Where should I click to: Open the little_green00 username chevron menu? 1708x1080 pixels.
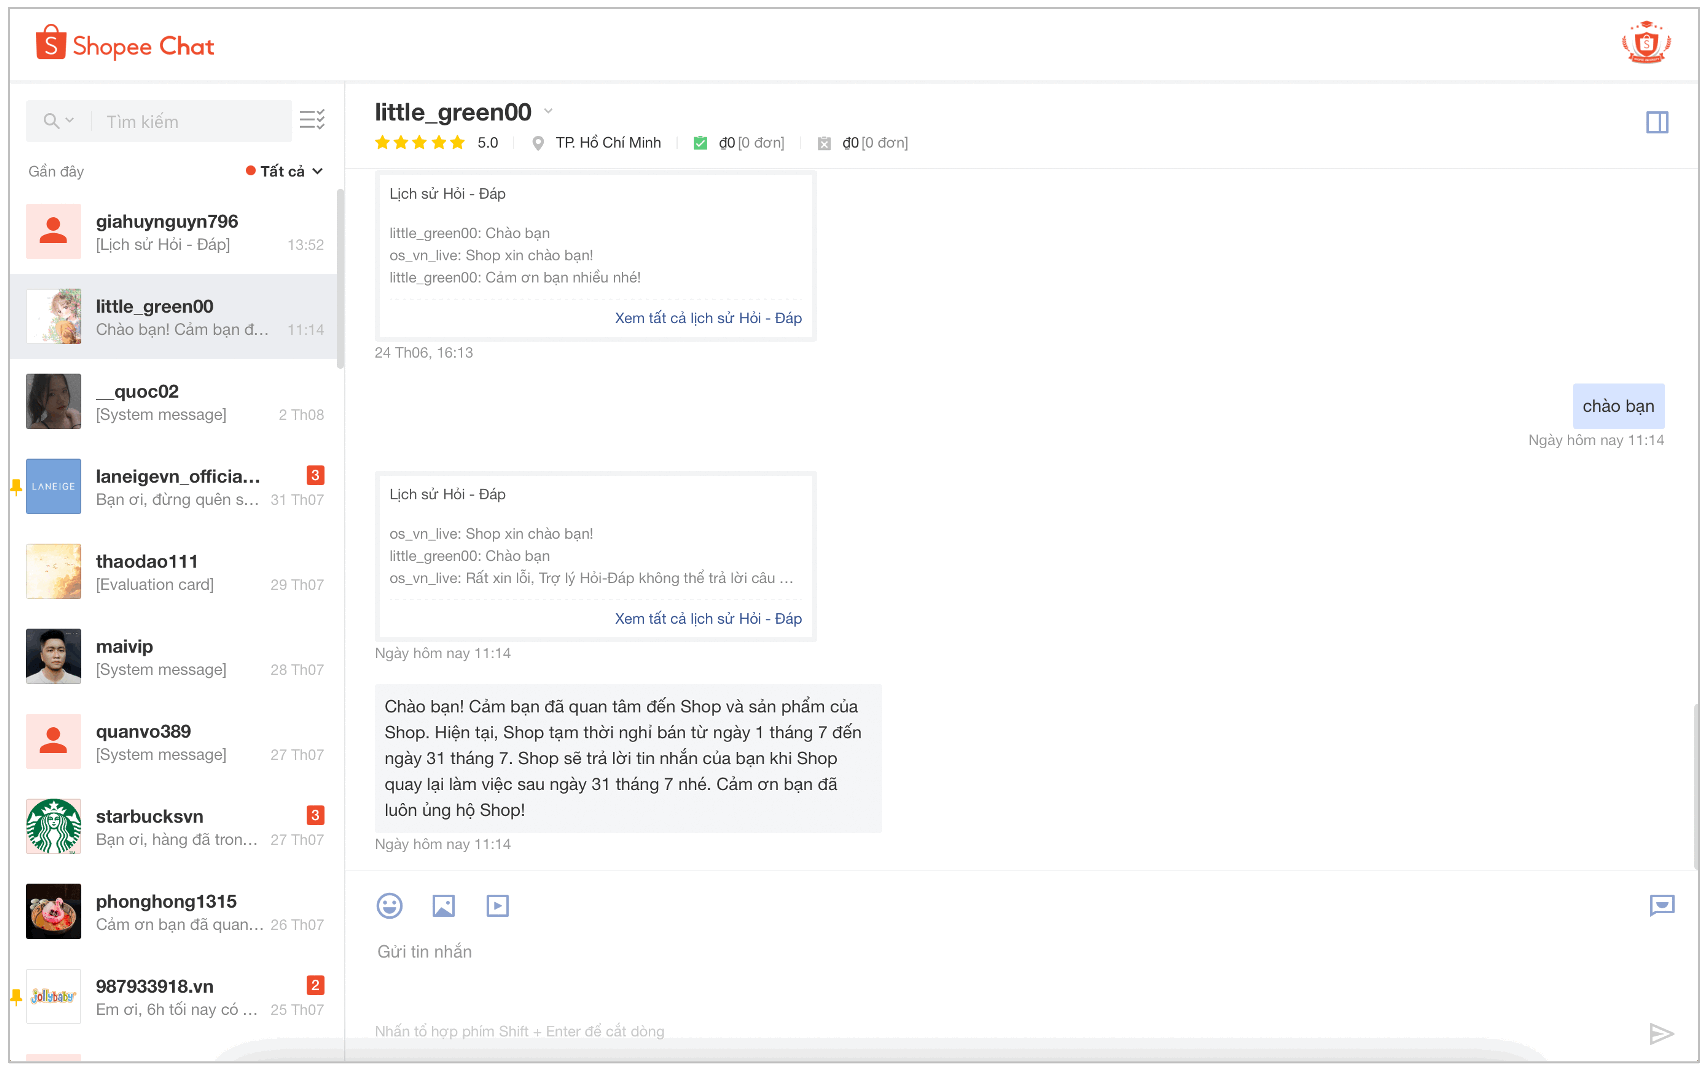tap(548, 111)
